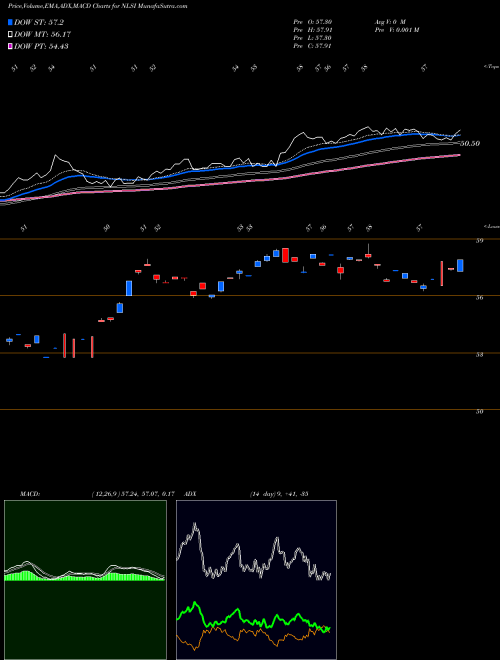Click the 'Avg V: 0 M' value
The width and height of the screenshot is (500, 660).
(x=389, y=21)
